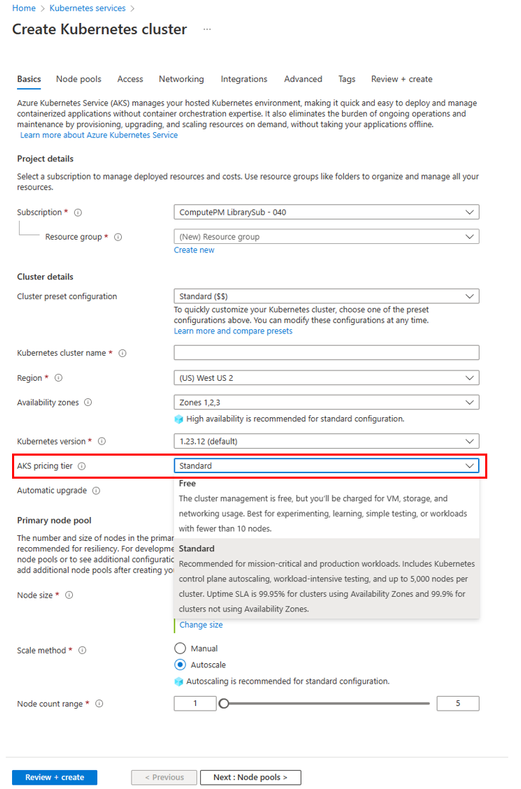Expand Cluster preset configuration dropdown

coord(326,296)
